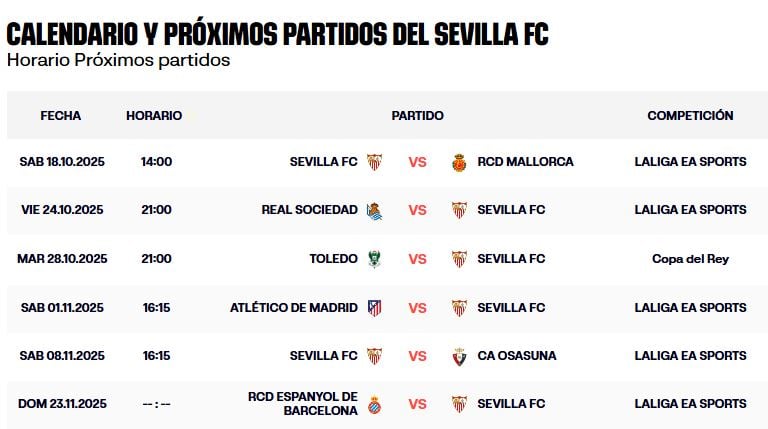Click the Atlético de Madrid crest
Screen dimensions: 768x429
pos(374,307)
